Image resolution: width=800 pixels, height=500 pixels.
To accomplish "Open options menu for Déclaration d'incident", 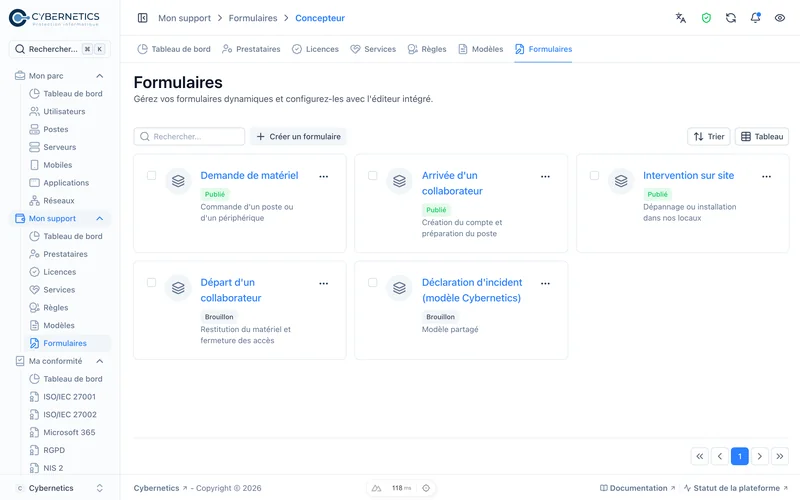I will coord(545,284).
